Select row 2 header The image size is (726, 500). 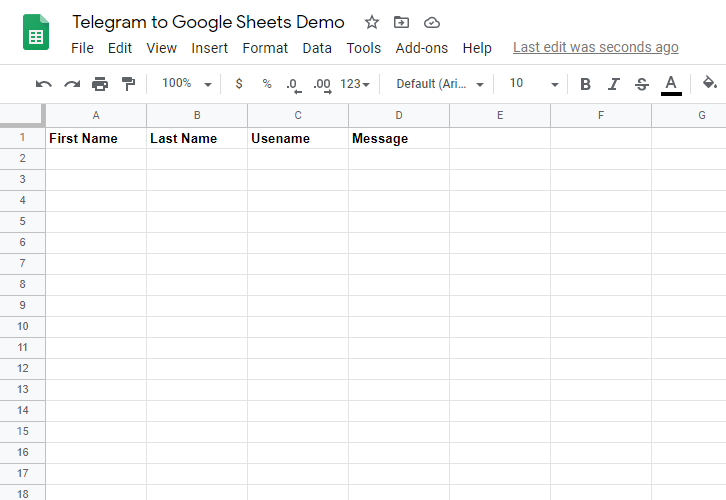click(x=22, y=158)
